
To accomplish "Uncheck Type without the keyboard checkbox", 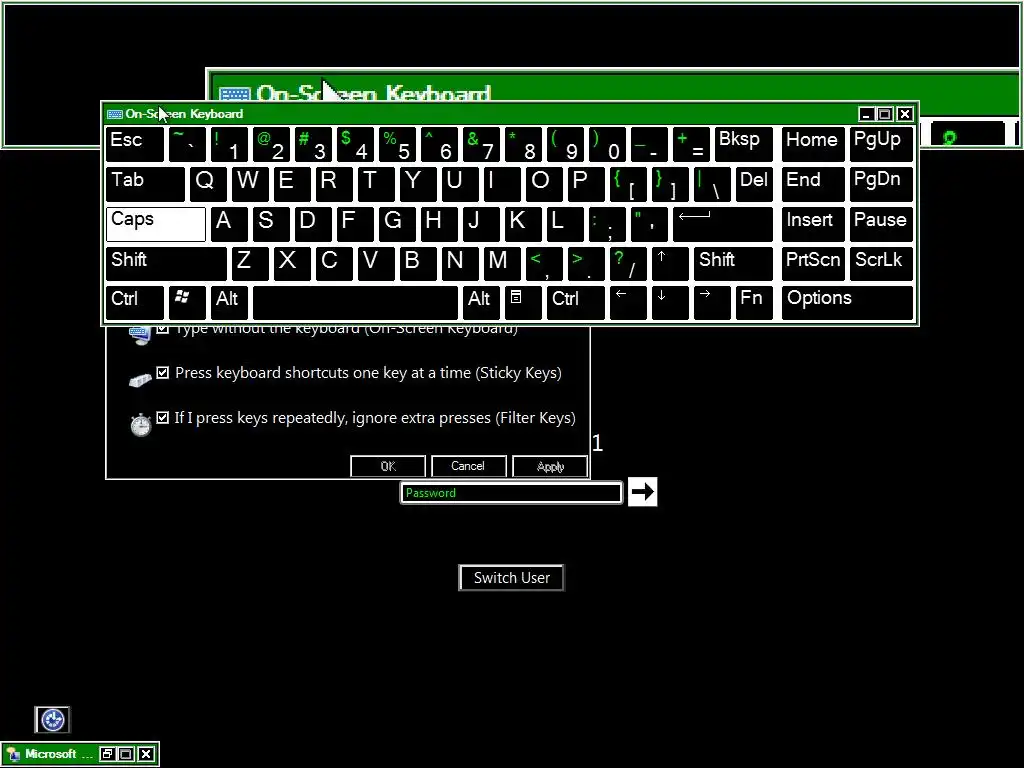I will [163, 328].
